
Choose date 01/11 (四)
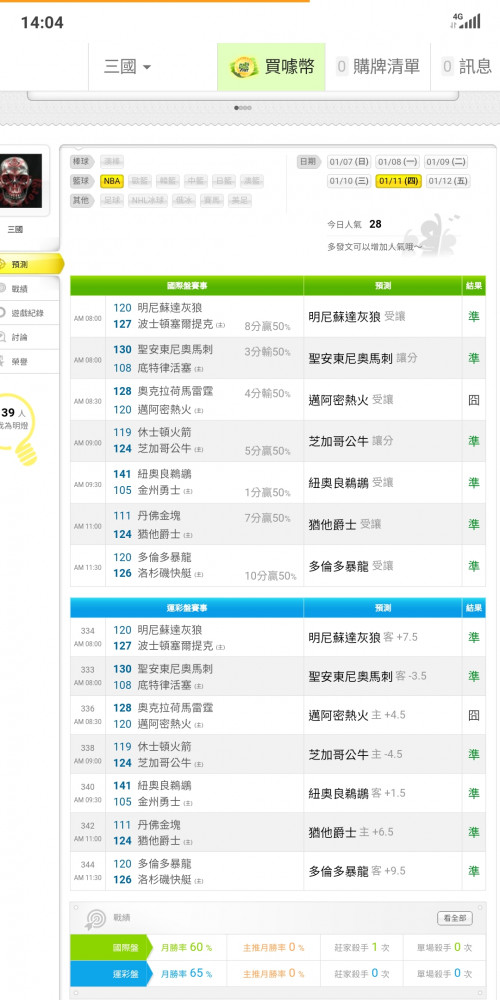(x=399, y=181)
